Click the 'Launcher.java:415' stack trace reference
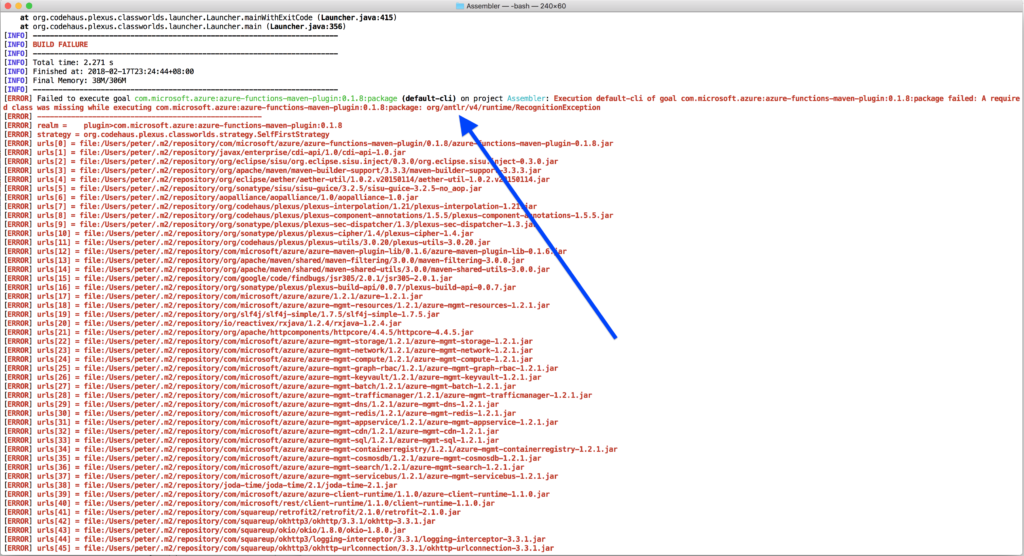The image size is (1024, 556). pos(357,18)
